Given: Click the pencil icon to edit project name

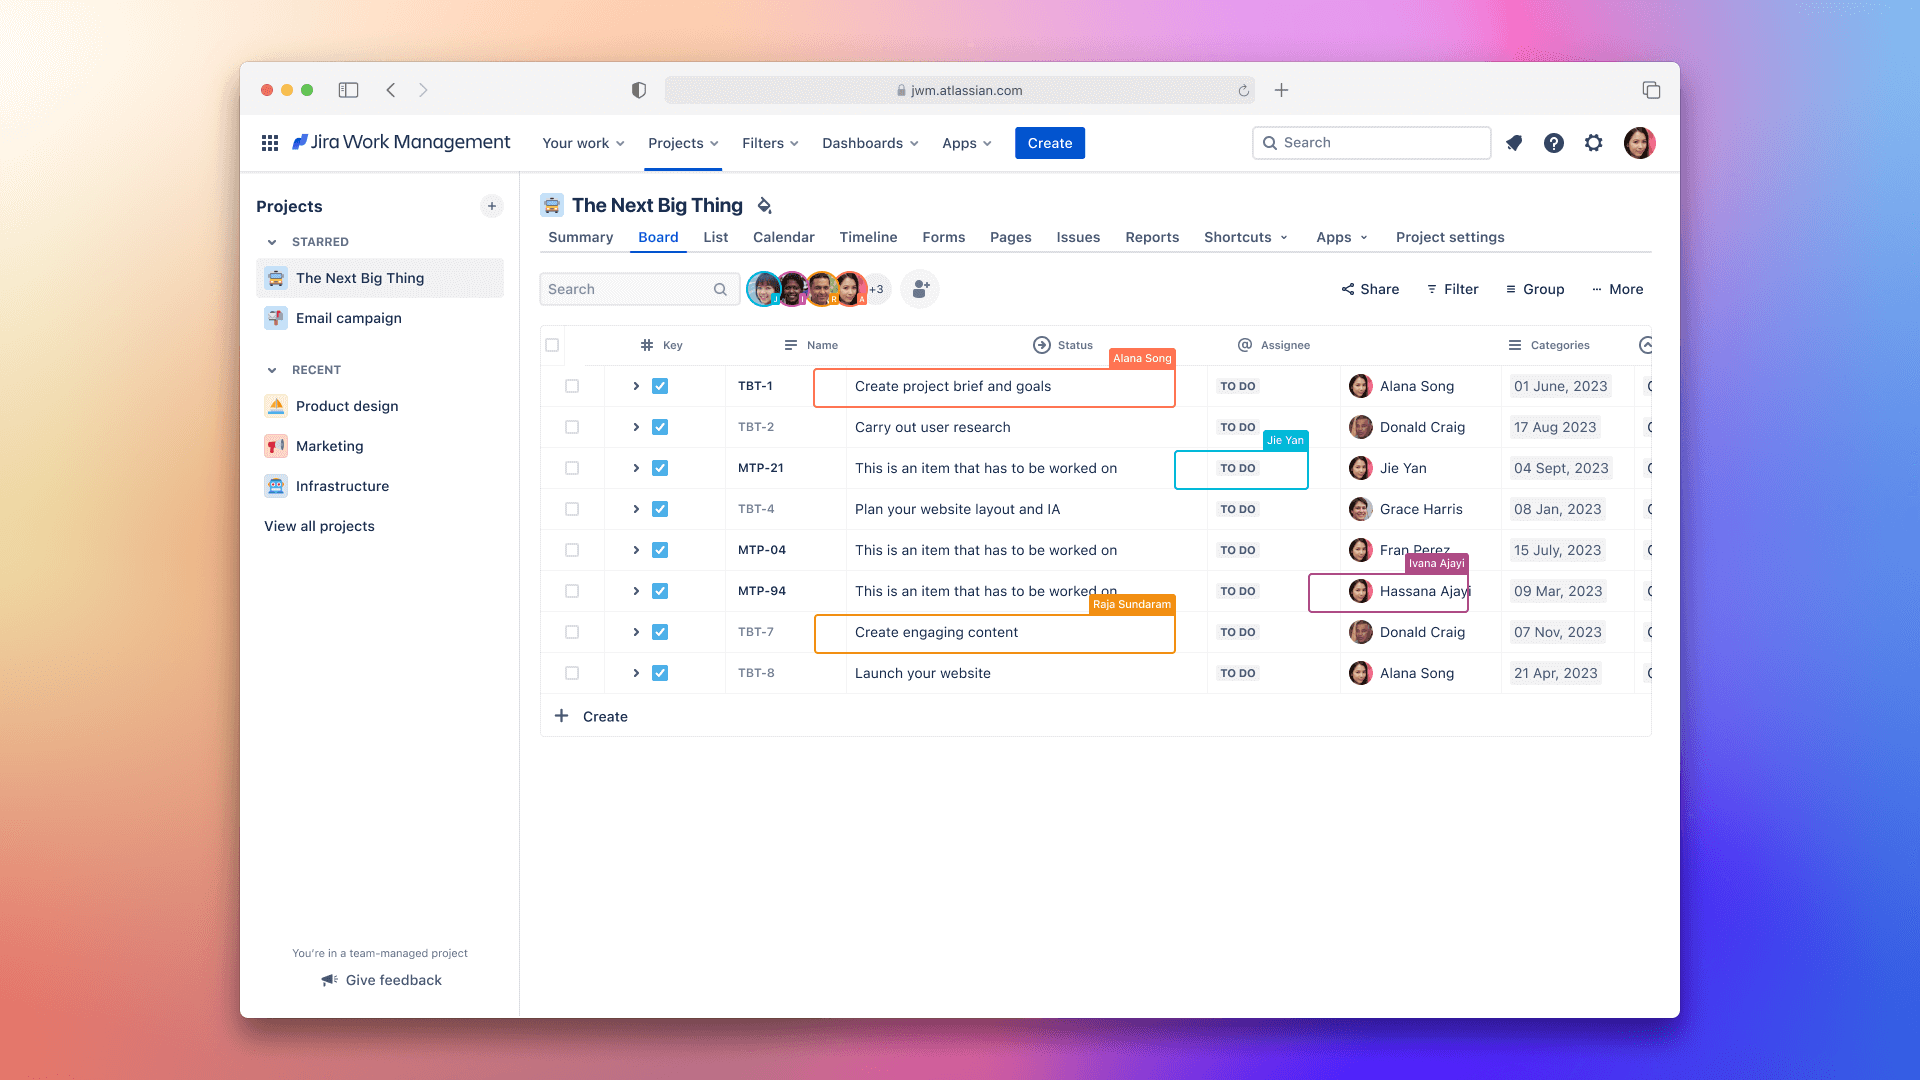Looking at the screenshot, I should tap(764, 205).
